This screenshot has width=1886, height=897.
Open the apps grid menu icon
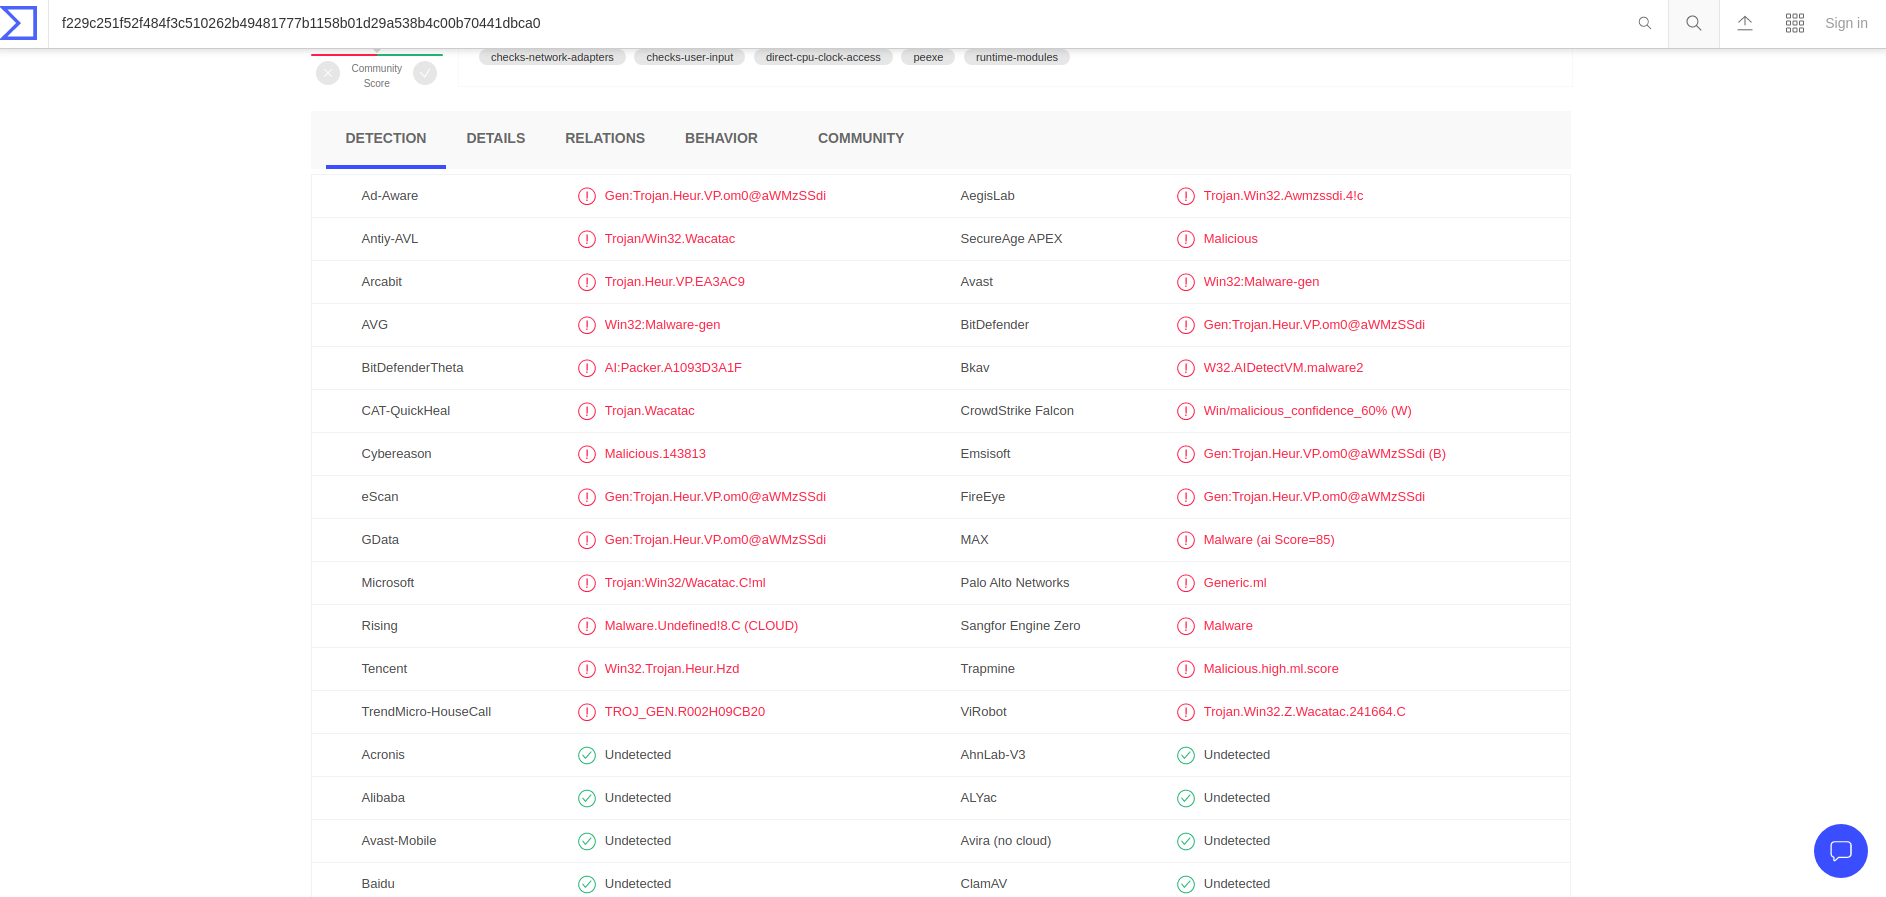1795,23
